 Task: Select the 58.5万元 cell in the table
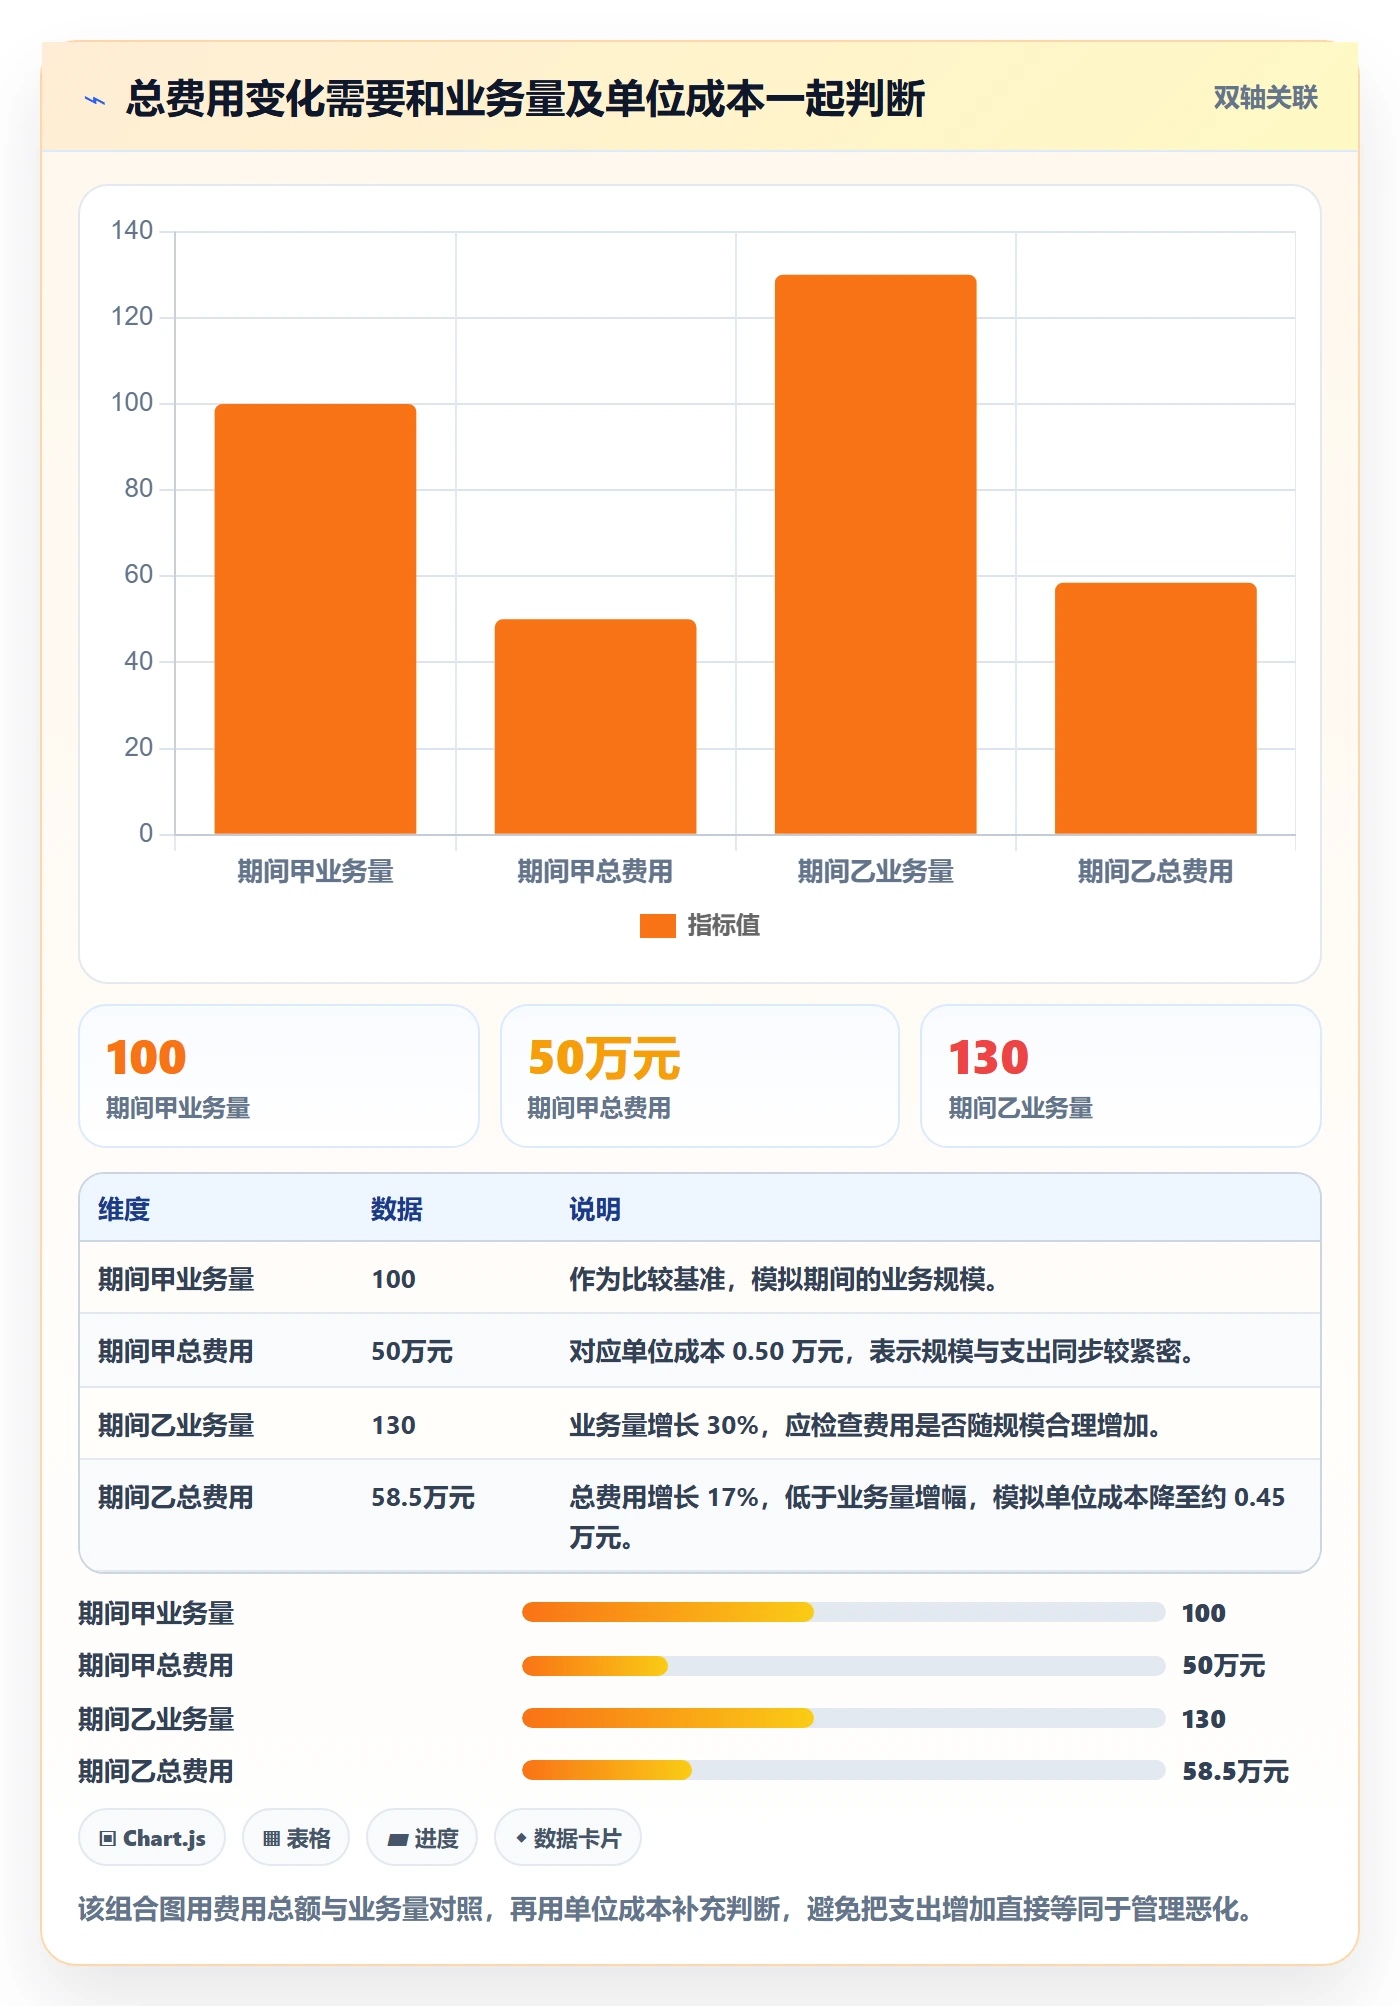[423, 1497]
